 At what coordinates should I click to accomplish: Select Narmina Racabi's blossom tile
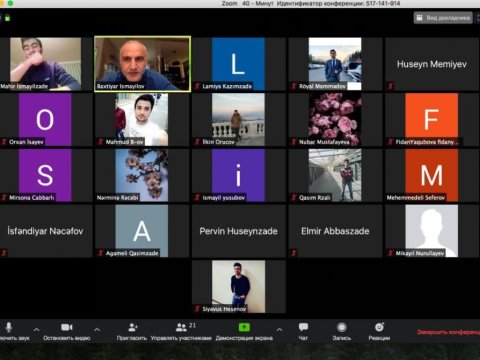[x=142, y=175]
